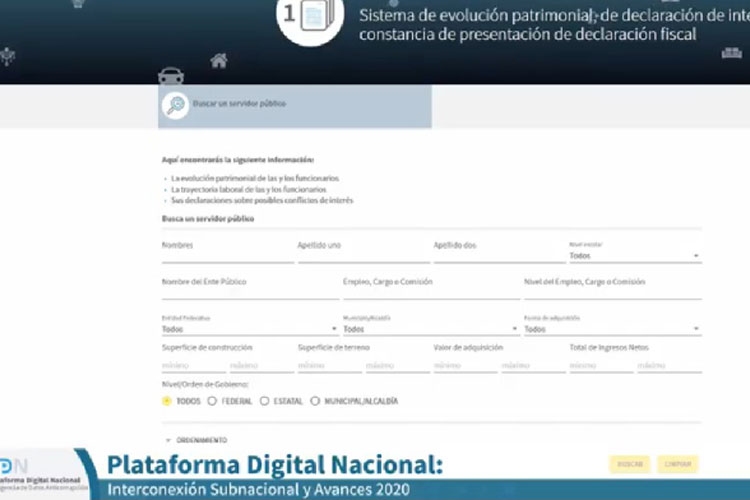Click máximo field under Total de Ingresos Netos
Screen dimensions: 750x500
[669, 366]
